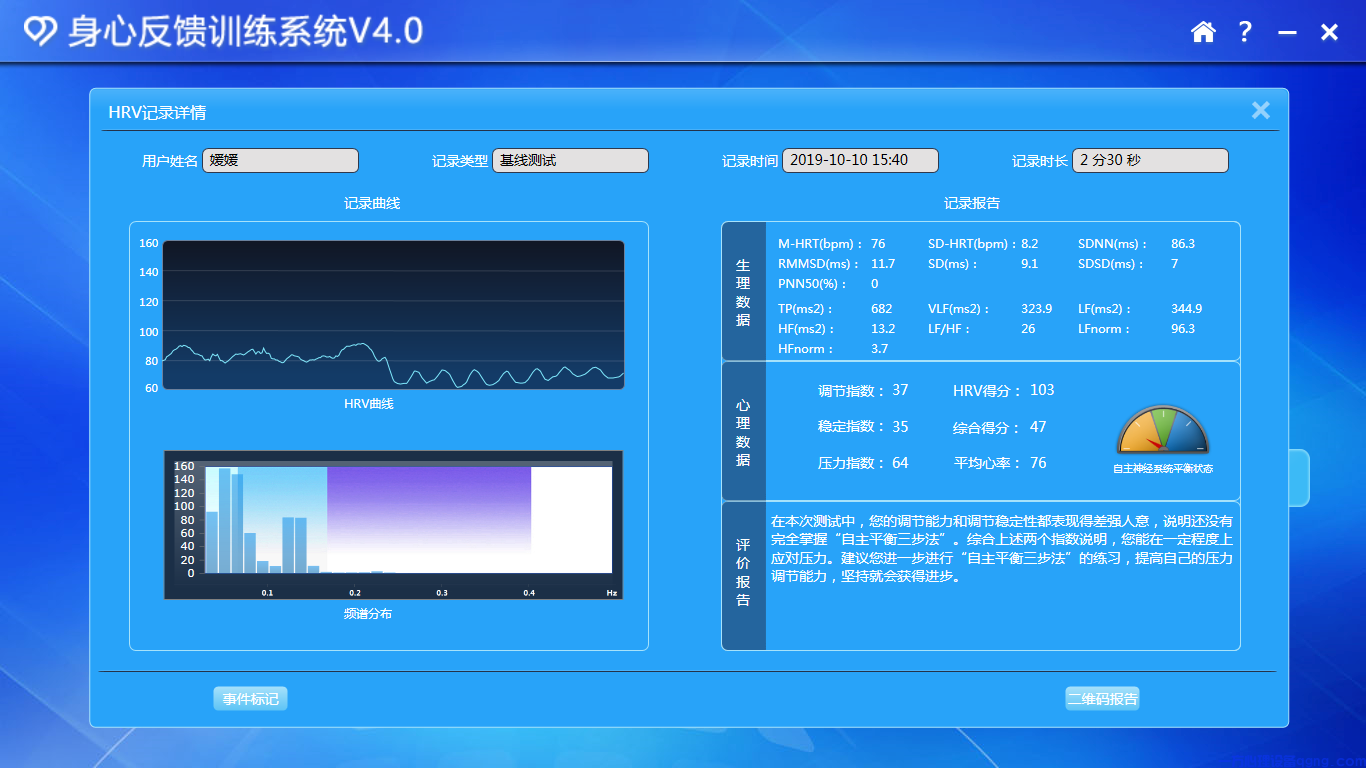The image size is (1366, 768).
Task: Click the Home icon in title bar
Action: [x=1203, y=32]
